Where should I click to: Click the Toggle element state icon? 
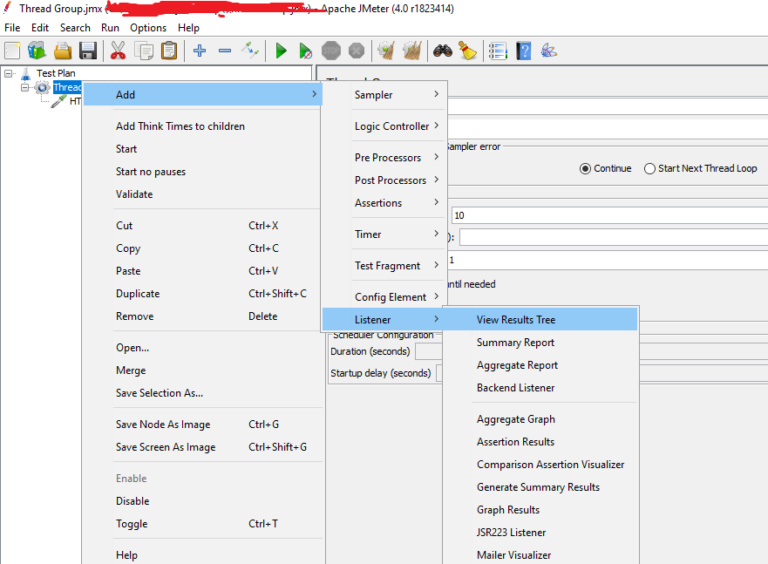250,50
